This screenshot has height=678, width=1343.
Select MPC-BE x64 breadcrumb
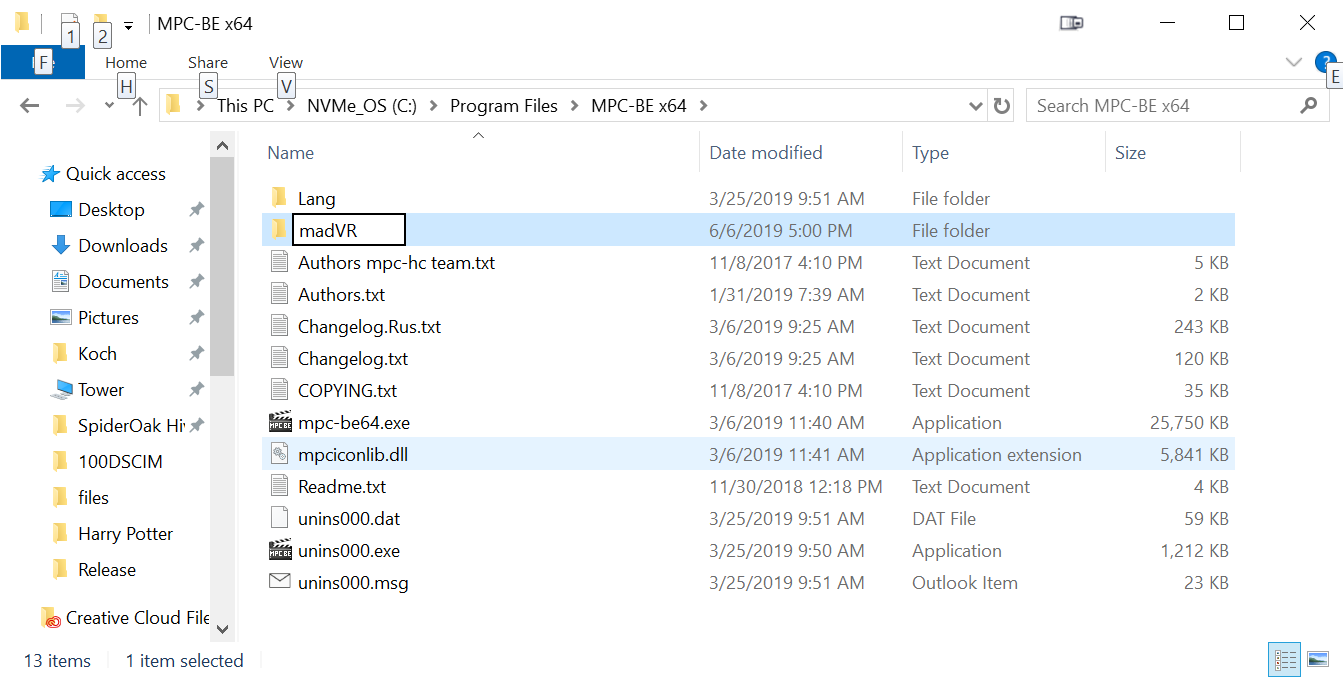click(x=639, y=105)
